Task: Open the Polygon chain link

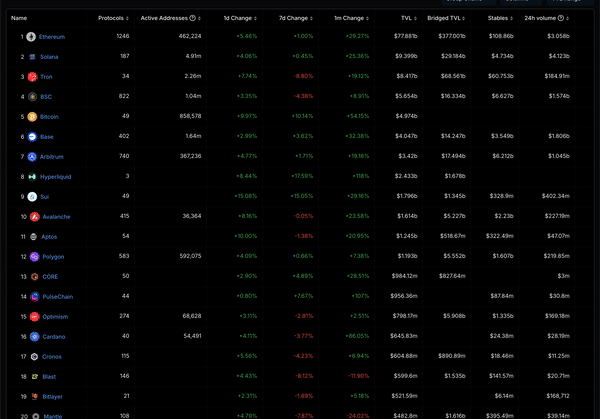Action: [x=53, y=257]
